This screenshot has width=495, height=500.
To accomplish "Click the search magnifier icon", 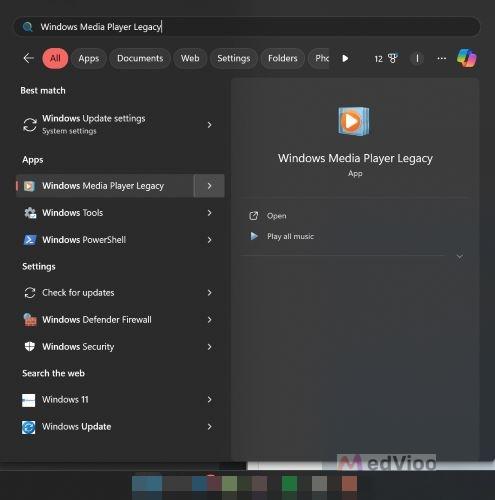I will tap(28, 27).
